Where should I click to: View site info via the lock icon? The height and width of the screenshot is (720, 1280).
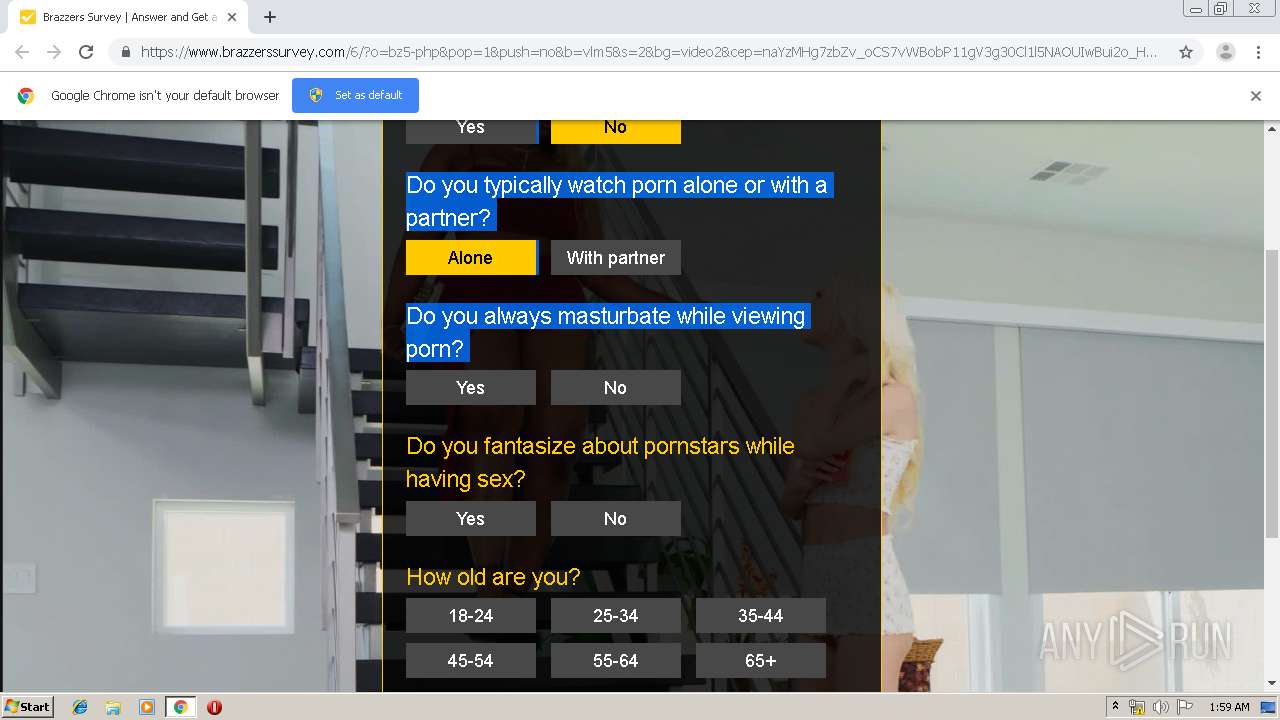pos(125,52)
